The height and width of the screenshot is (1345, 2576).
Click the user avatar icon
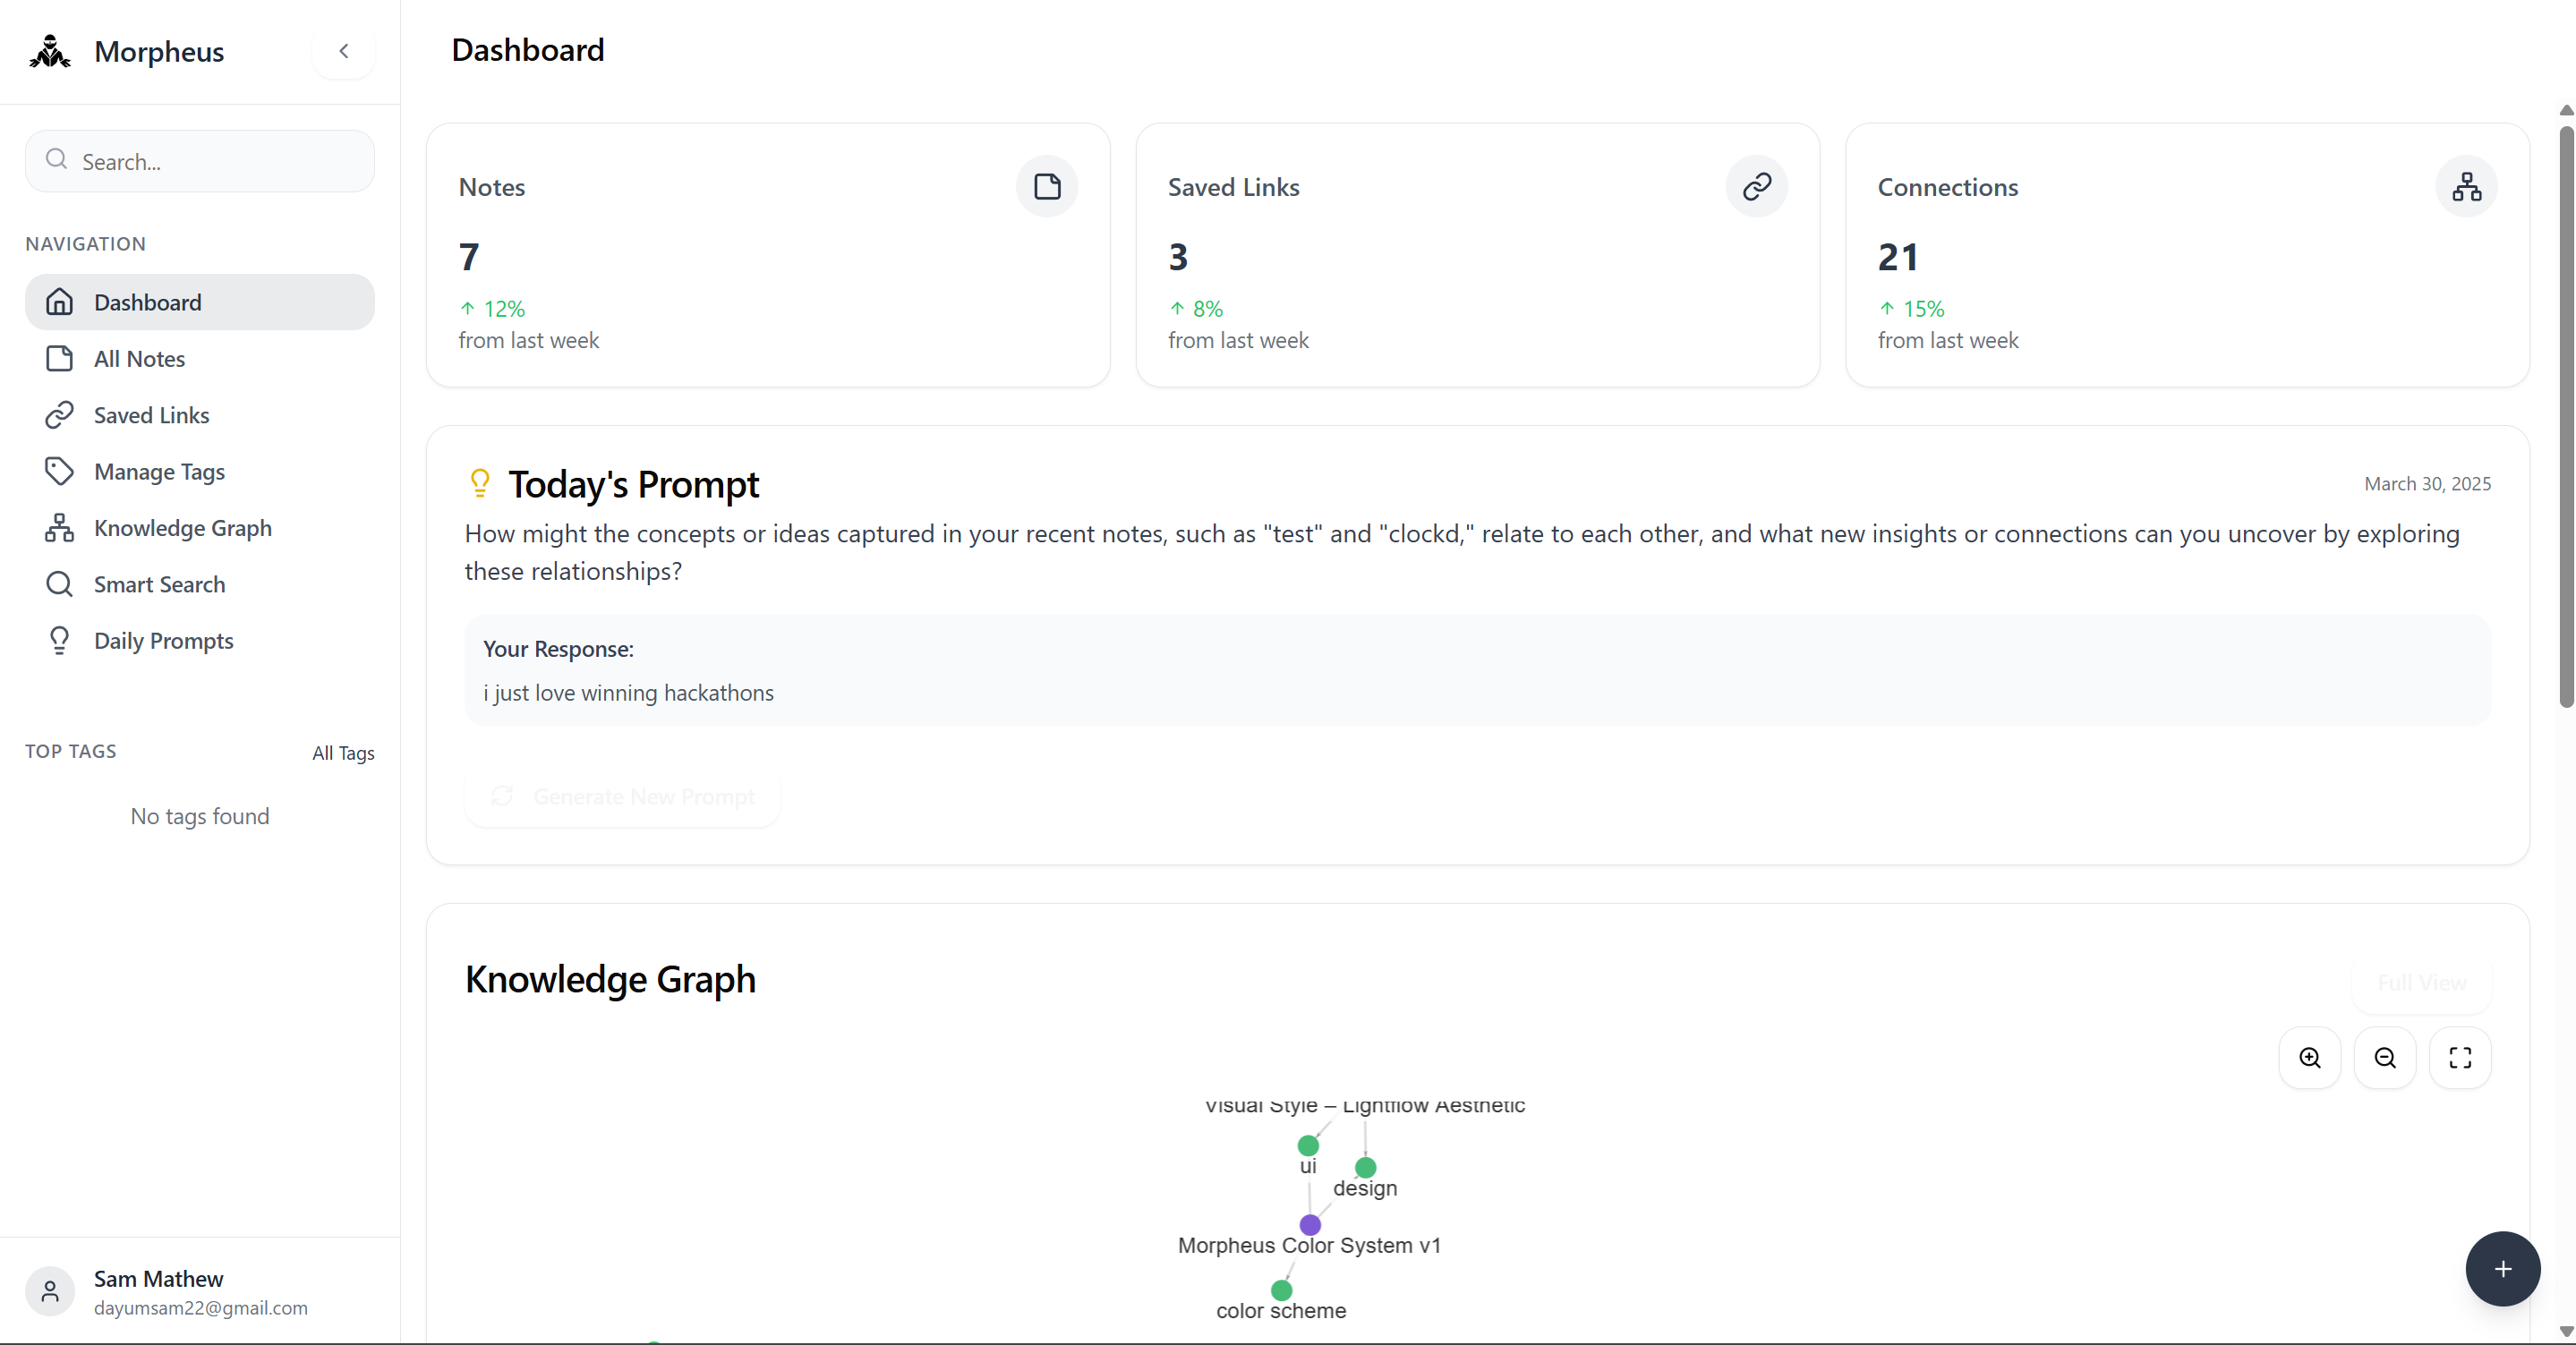[49, 1291]
